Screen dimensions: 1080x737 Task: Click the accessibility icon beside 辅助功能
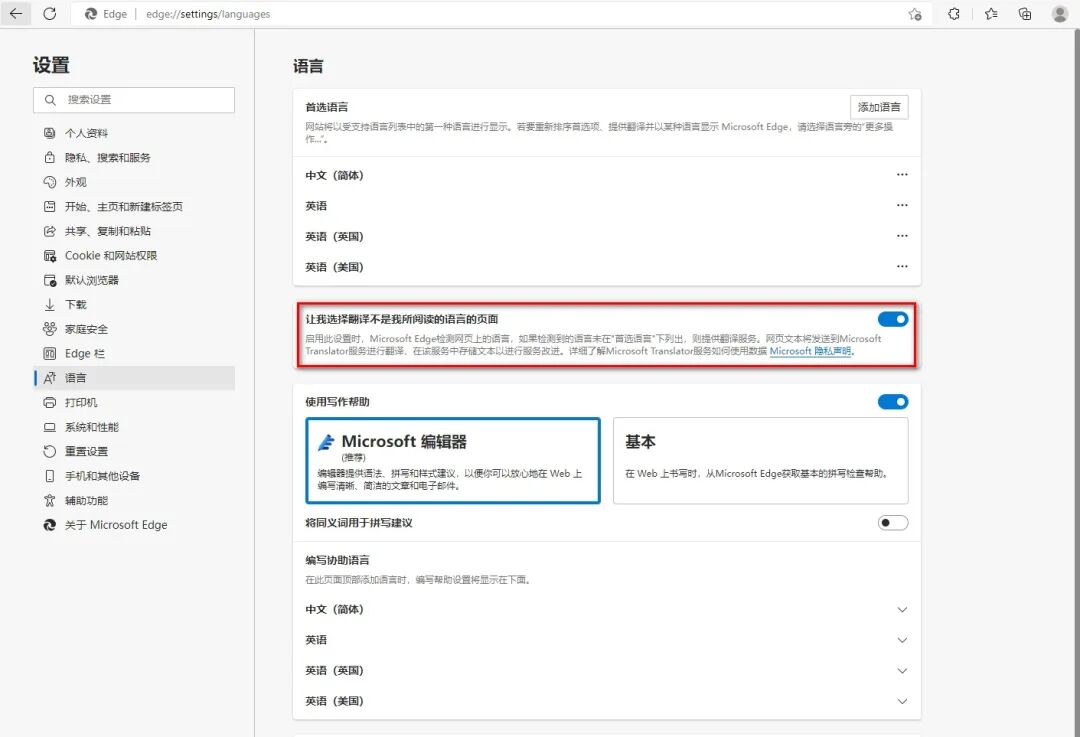(50, 500)
